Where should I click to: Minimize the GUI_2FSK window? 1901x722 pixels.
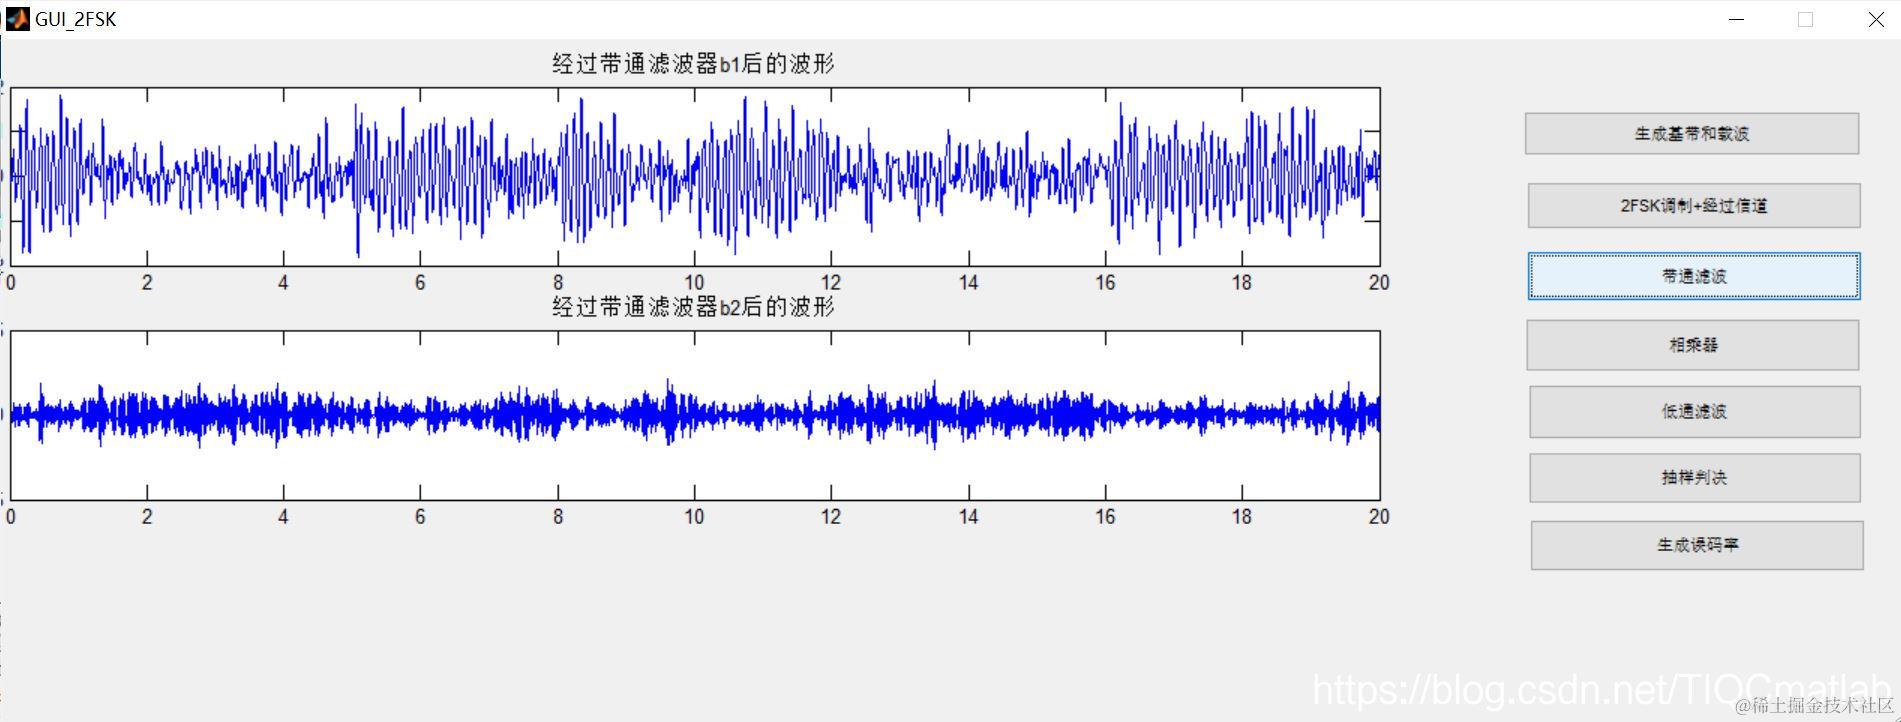tap(1737, 19)
